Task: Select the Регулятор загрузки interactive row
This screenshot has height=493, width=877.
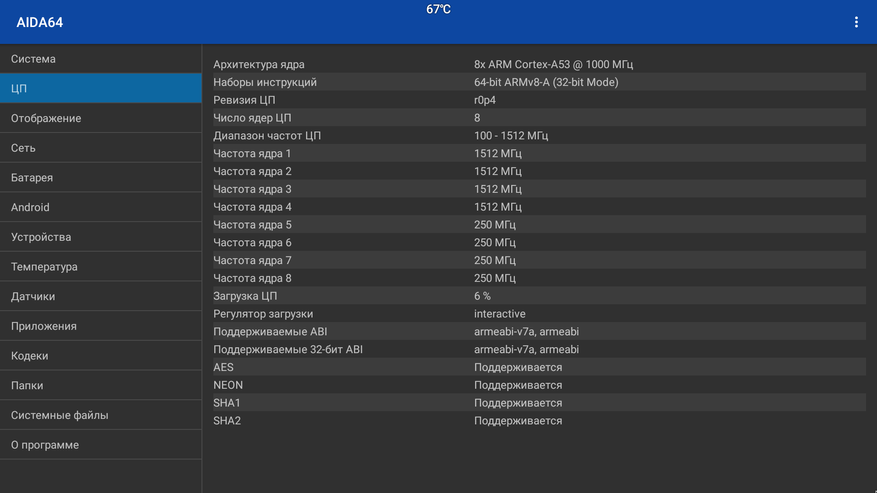Action: pos(539,314)
